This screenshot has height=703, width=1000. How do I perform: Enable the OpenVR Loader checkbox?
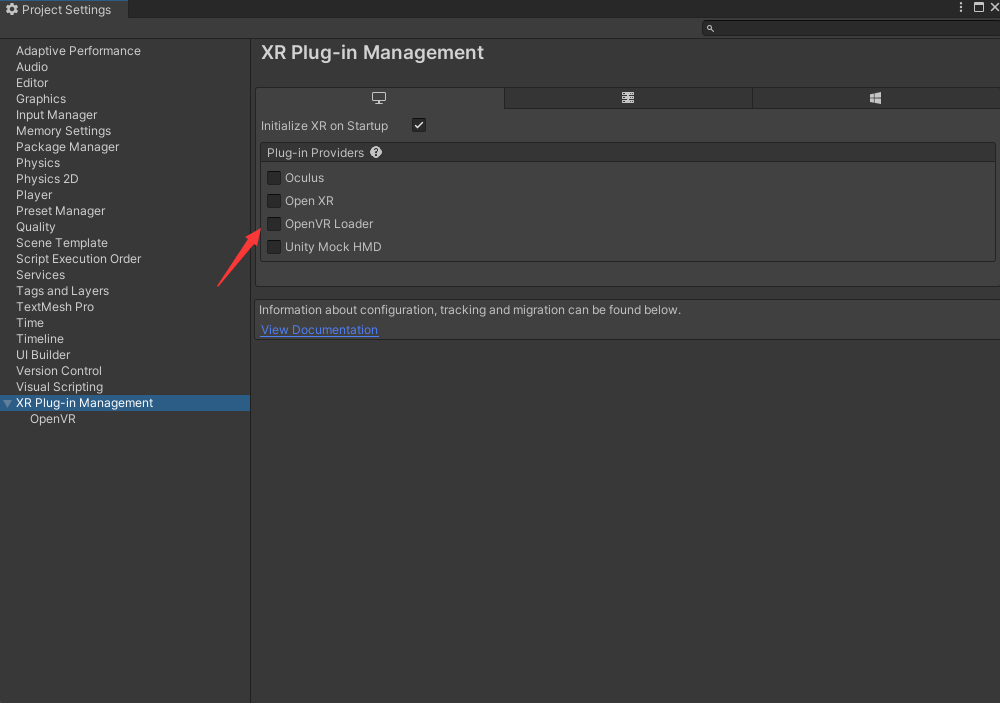click(x=274, y=224)
